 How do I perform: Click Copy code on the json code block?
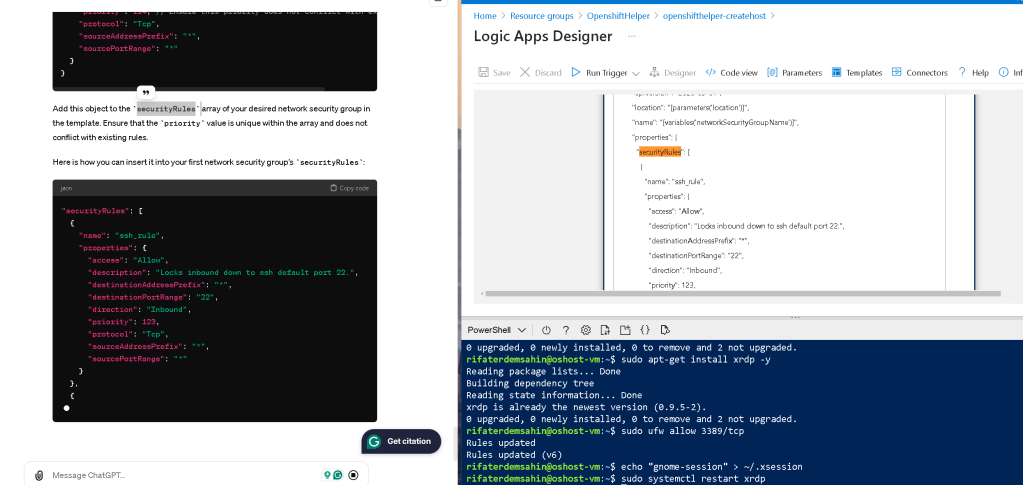click(349, 188)
